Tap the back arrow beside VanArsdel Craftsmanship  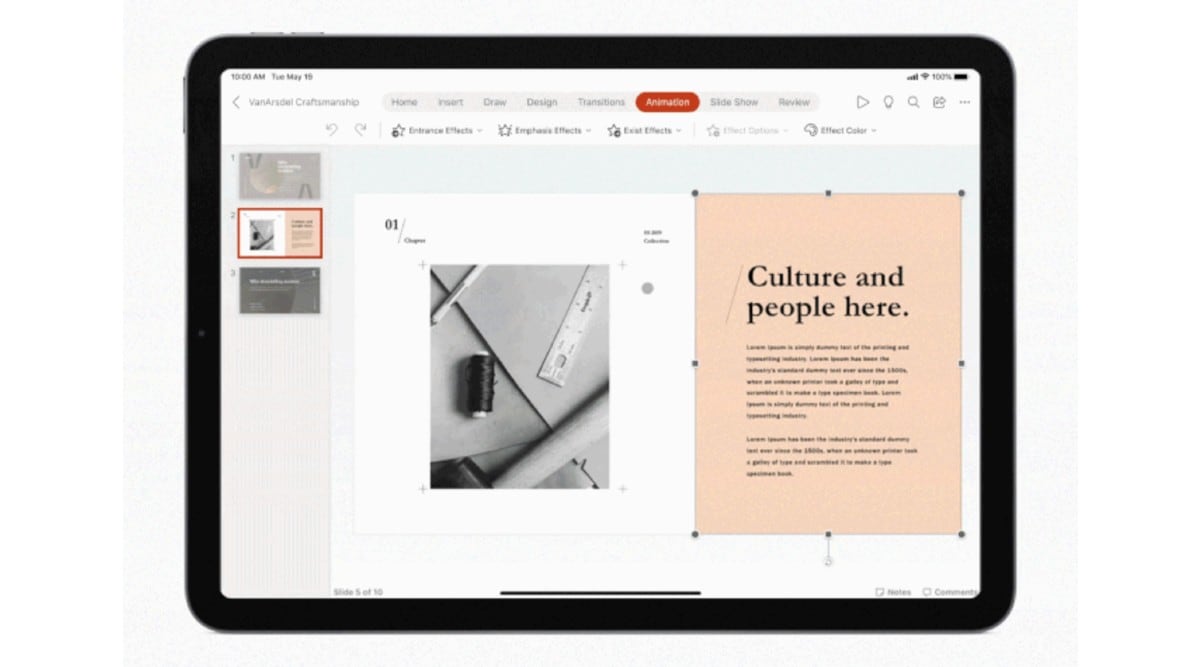[236, 102]
